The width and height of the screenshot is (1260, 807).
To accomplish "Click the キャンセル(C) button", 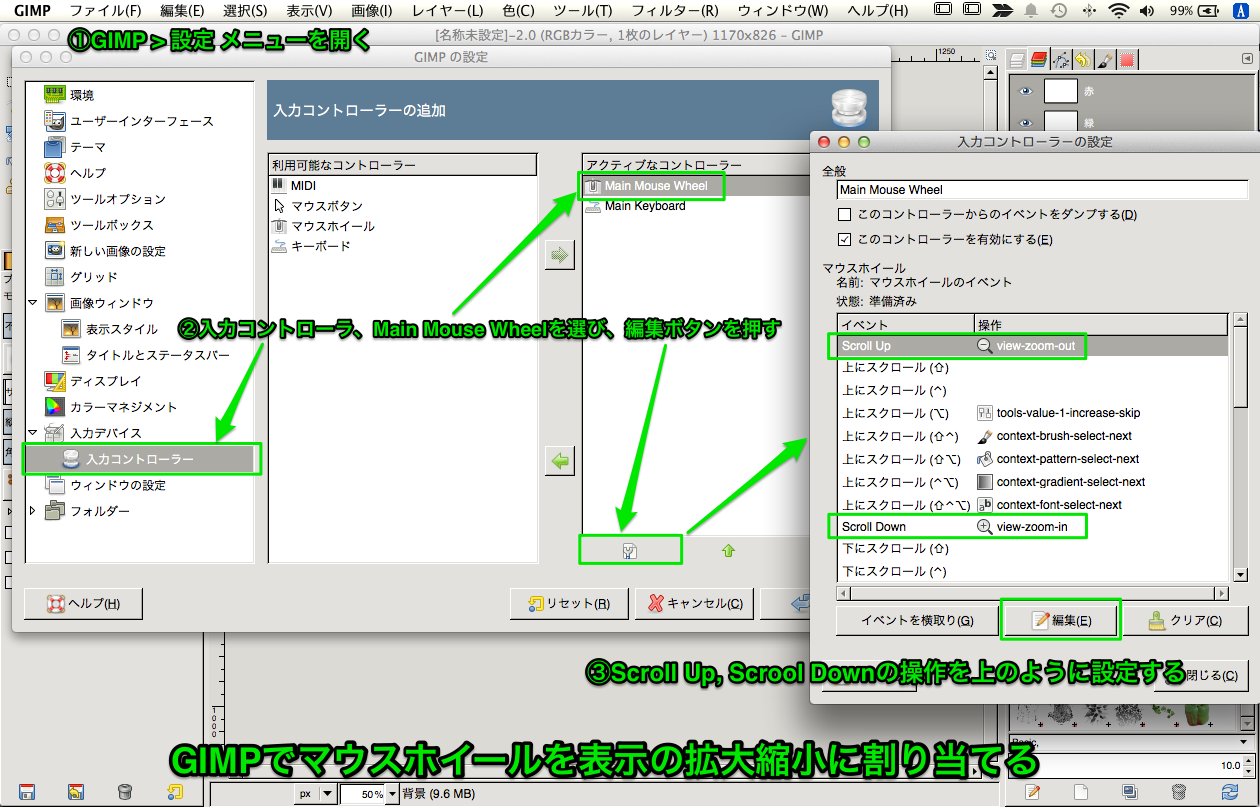I will (x=694, y=604).
